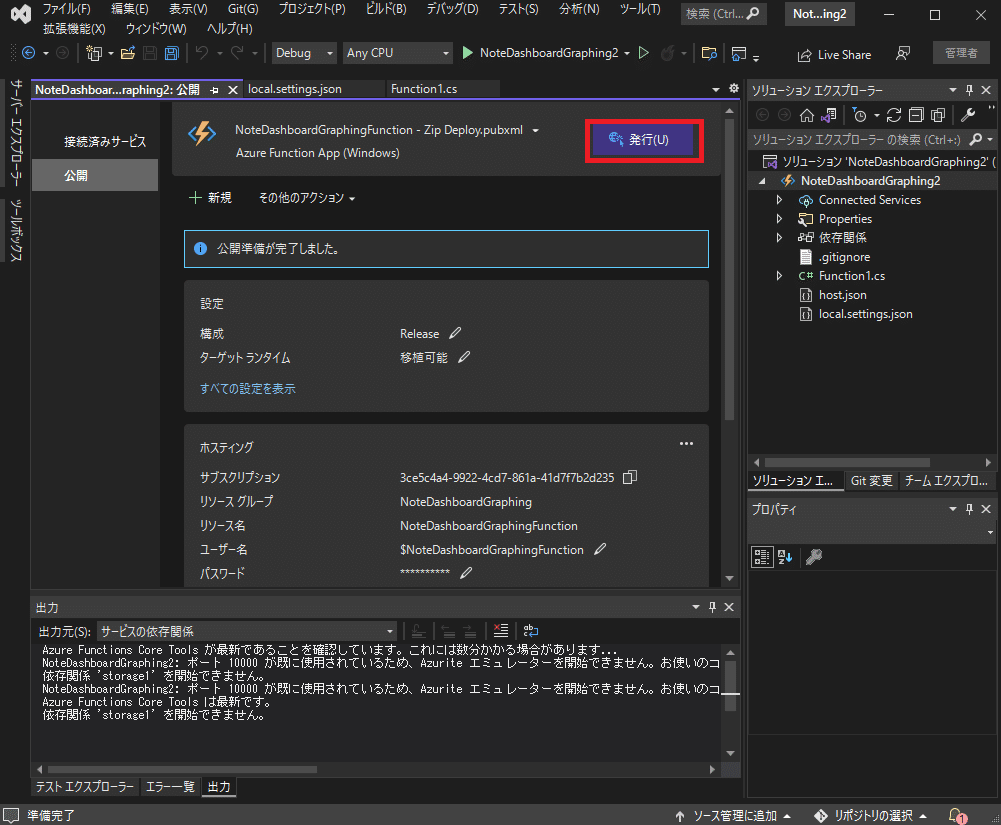Edit the Release configuration pencil icon
Viewport: 1001px width, 825px height.
pyautogui.click(x=455, y=333)
